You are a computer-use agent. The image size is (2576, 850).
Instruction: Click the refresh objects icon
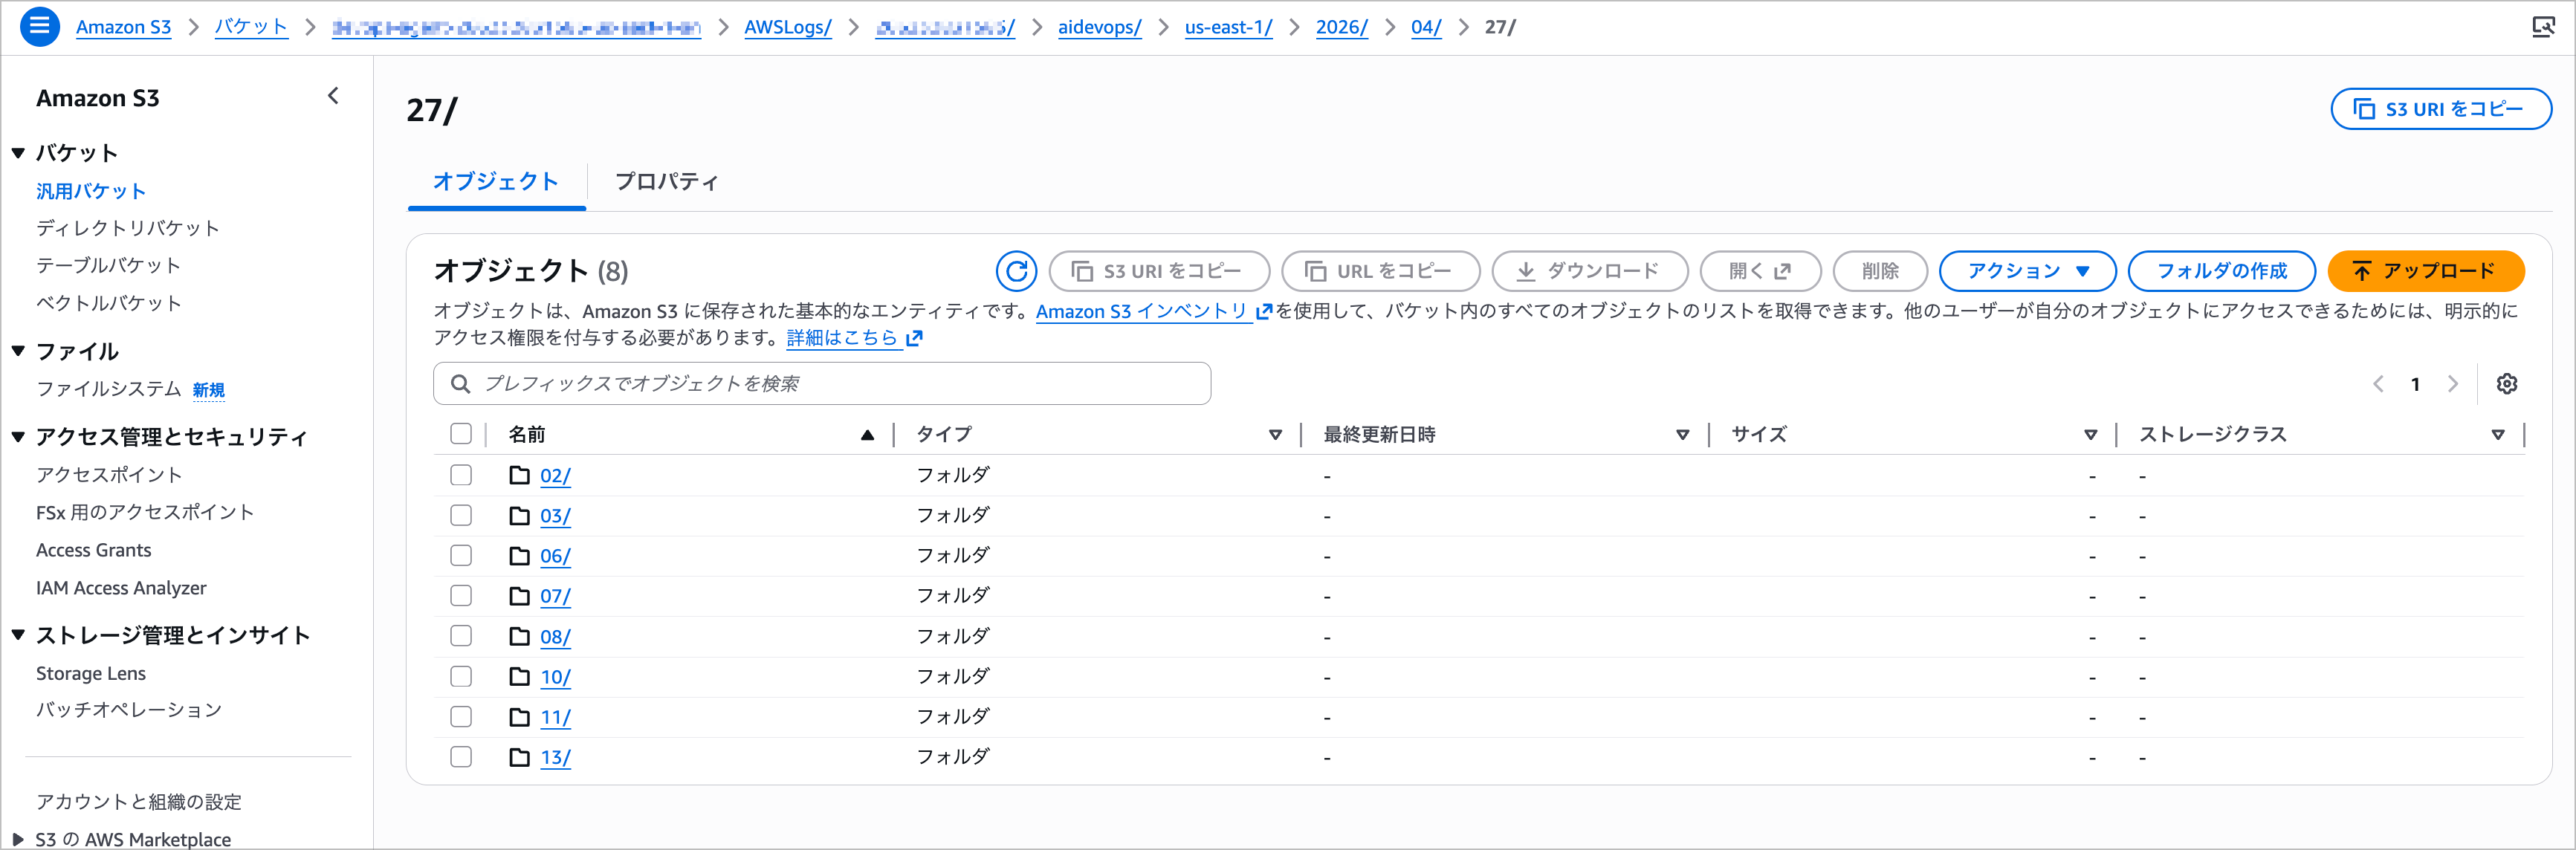pyautogui.click(x=1016, y=271)
